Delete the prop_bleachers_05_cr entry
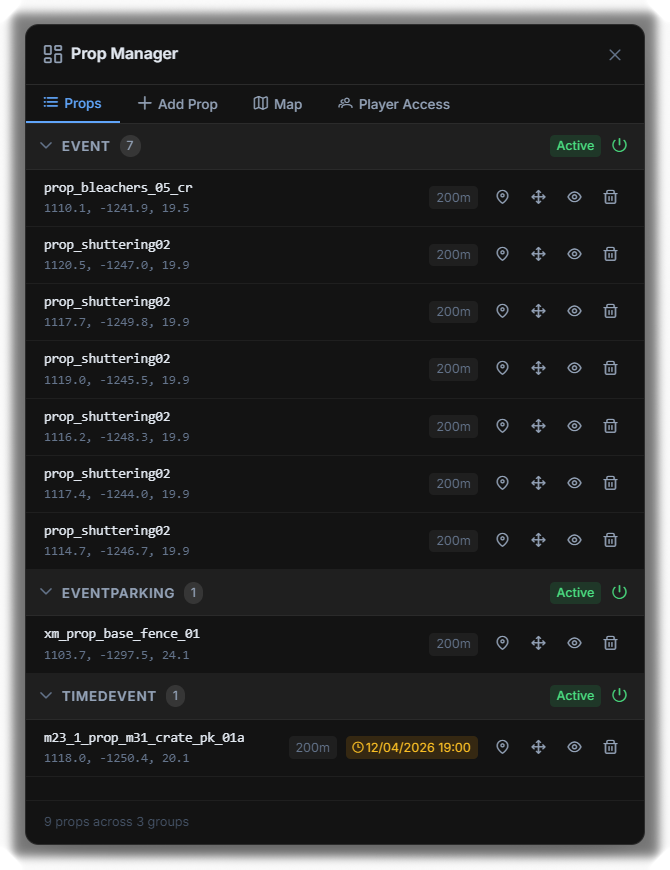The width and height of the screenshot is (670, 870). pyautogui.click(x=610, y=197)
